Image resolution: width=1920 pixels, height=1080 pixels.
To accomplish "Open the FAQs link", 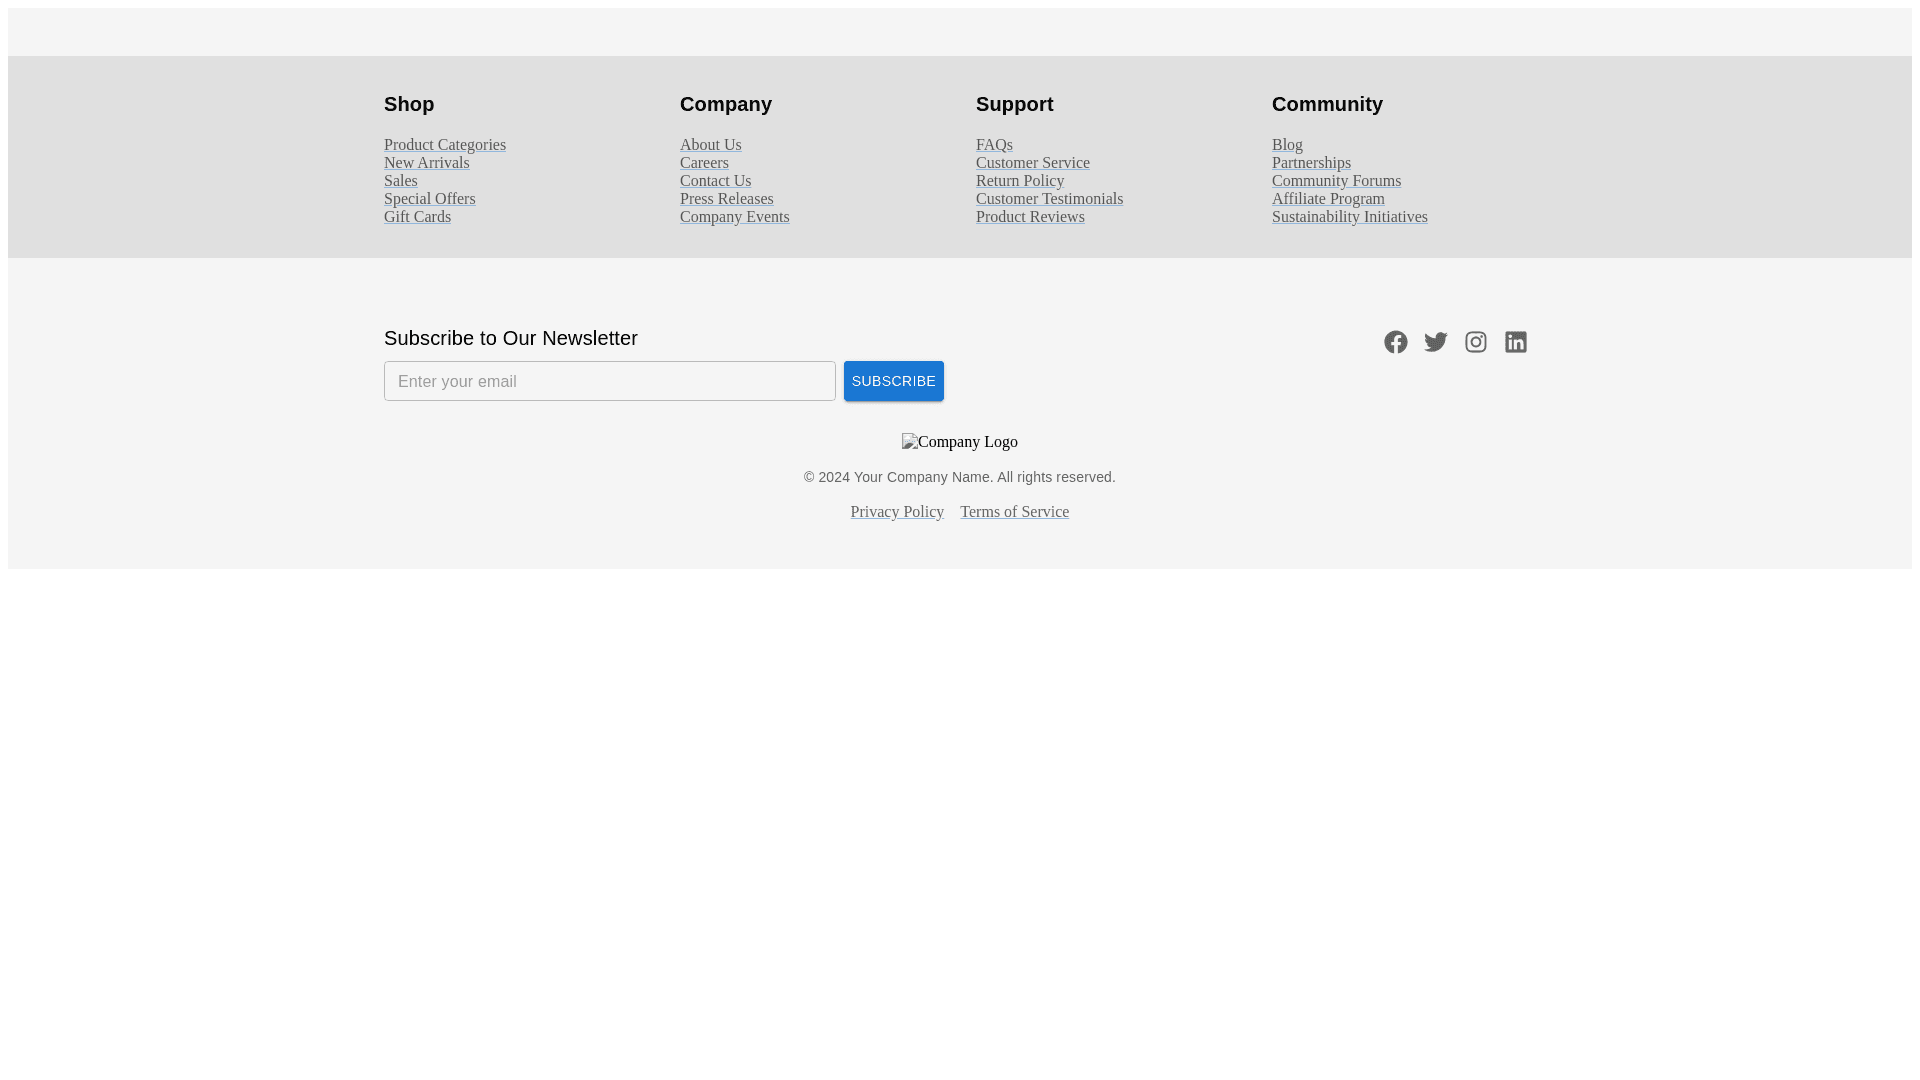I will [994, 145].
